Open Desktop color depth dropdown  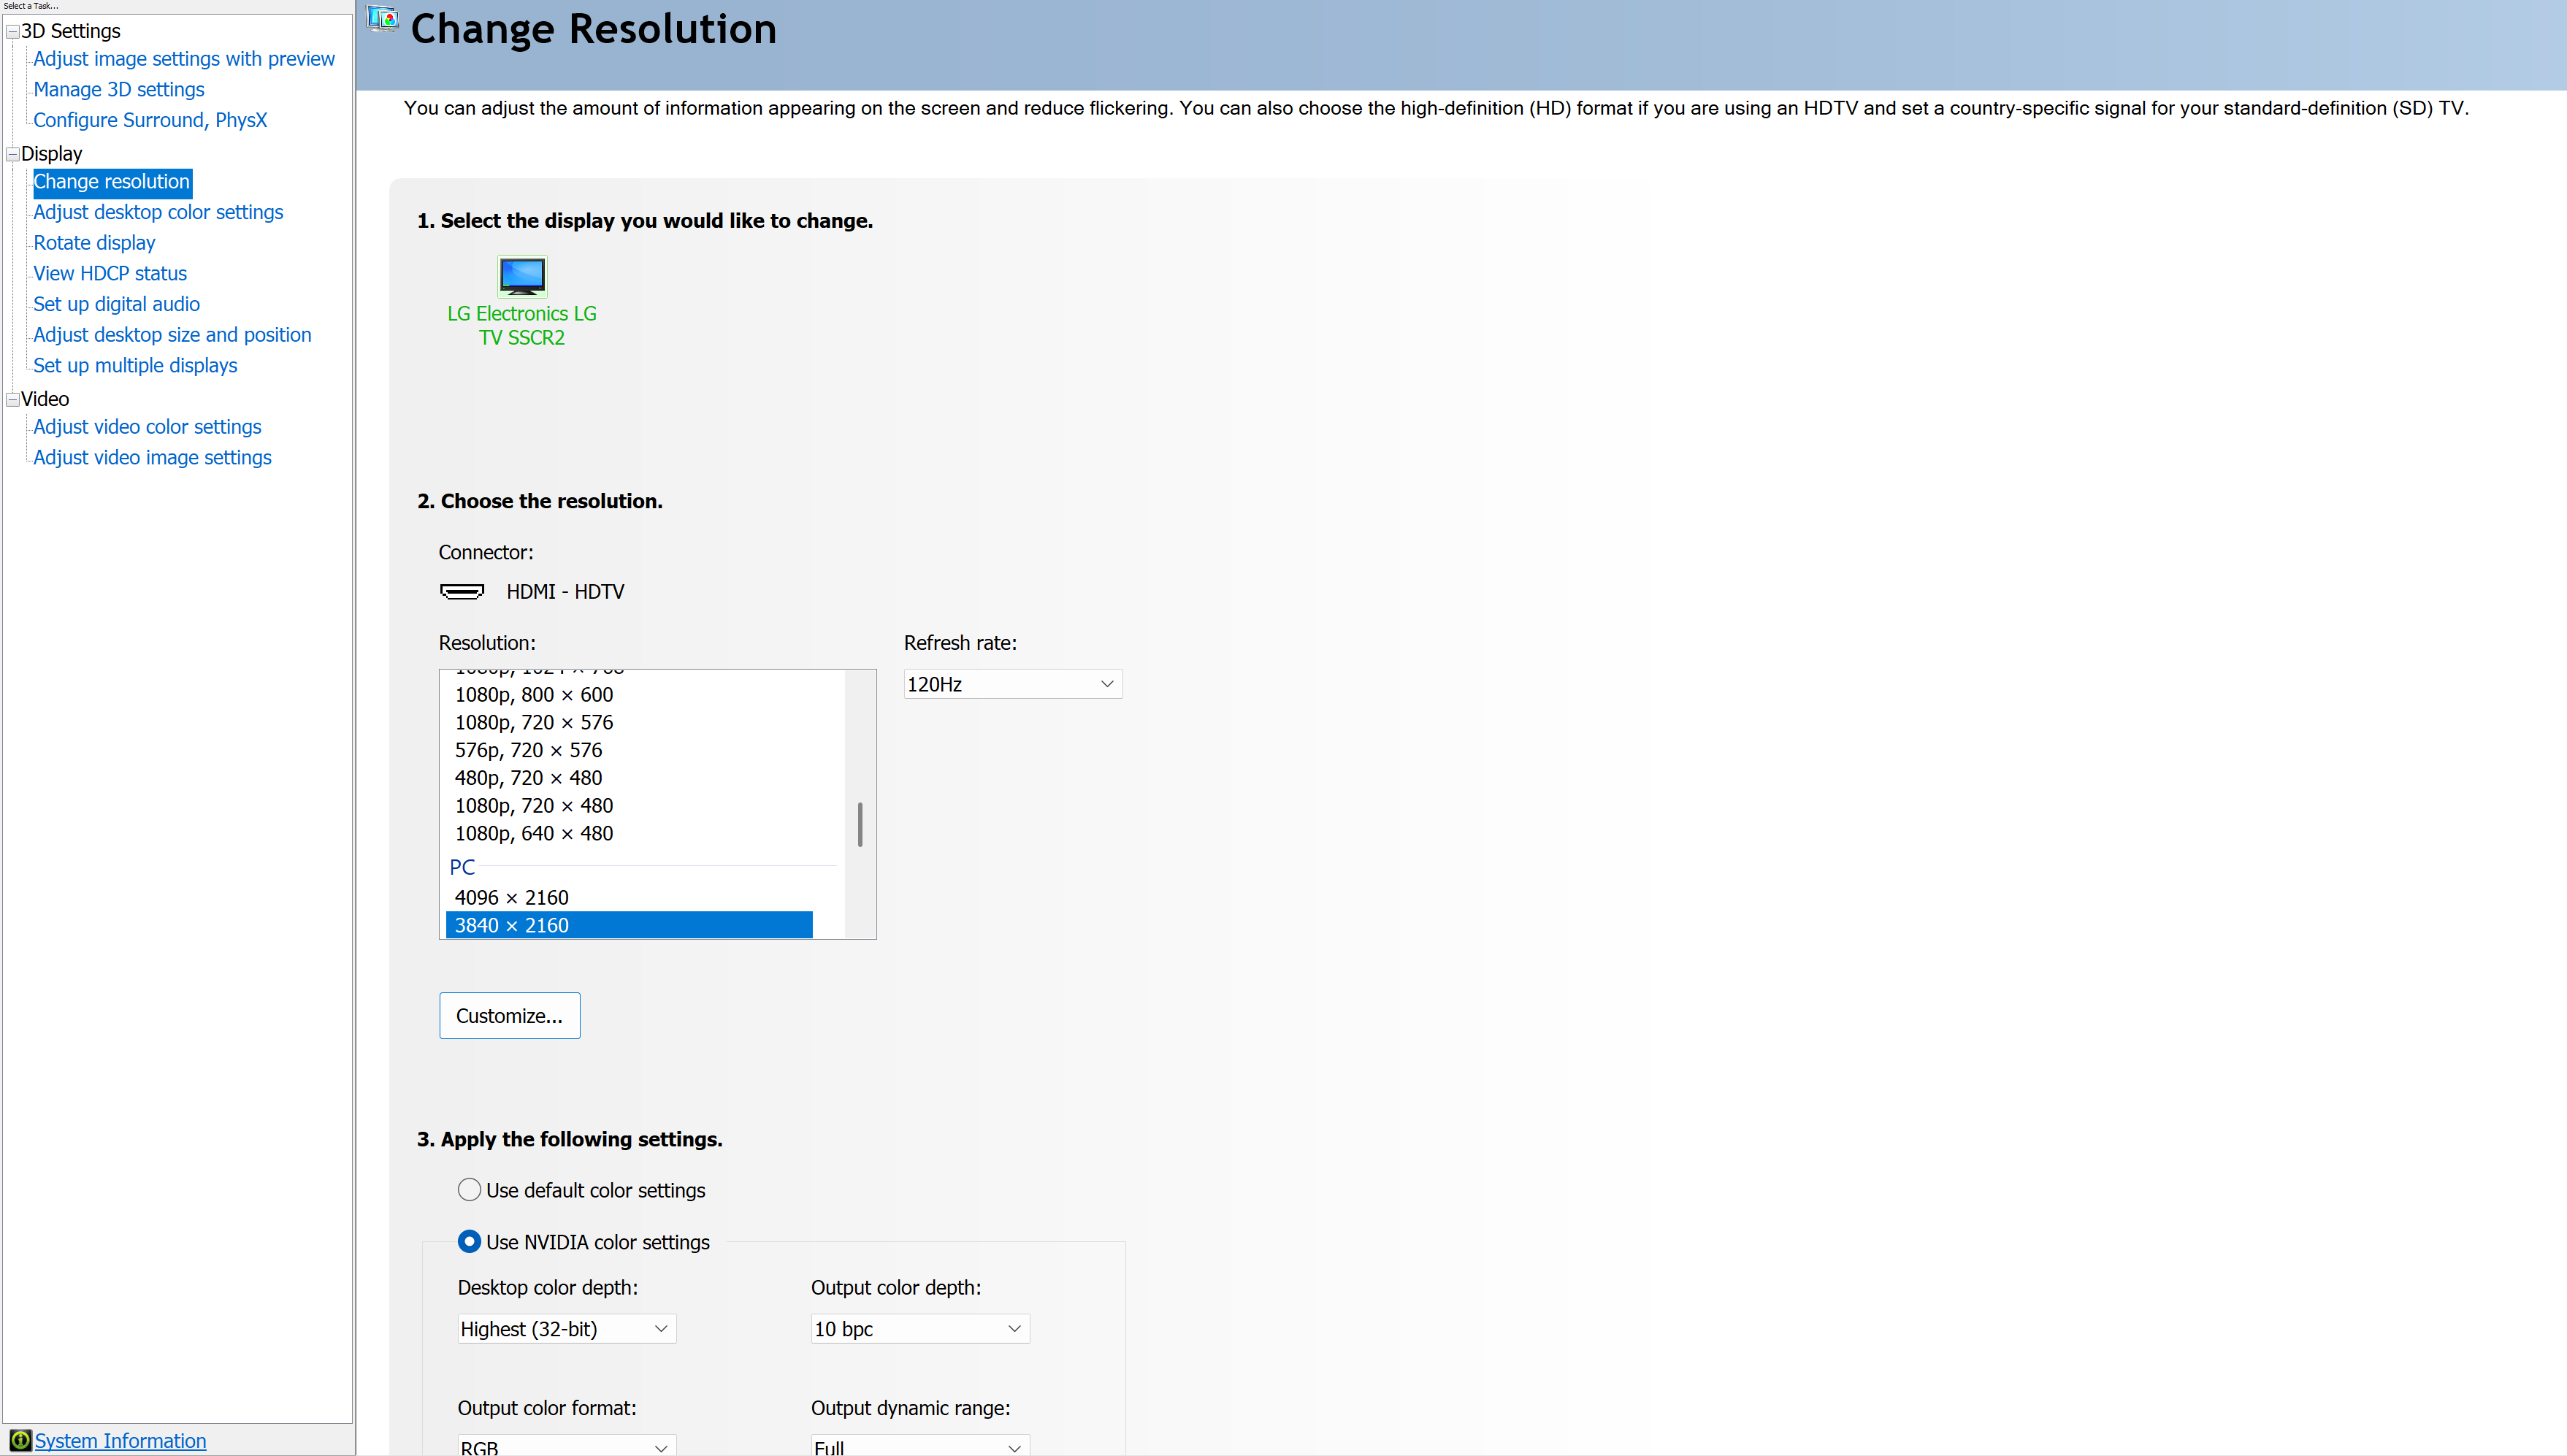pyautogui.click(x=566, y=1329)
